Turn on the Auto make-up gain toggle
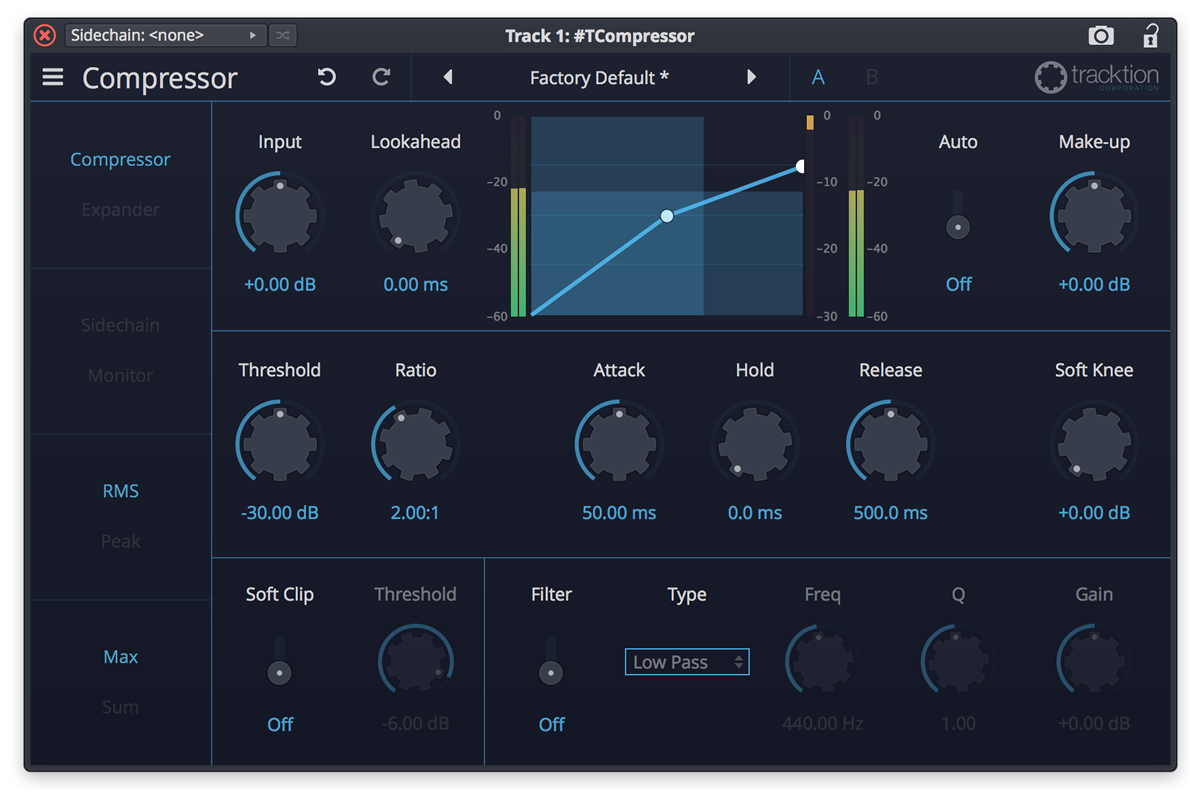Image resolution: width=1200 pixels, height=800 pixels. point(957,226)
